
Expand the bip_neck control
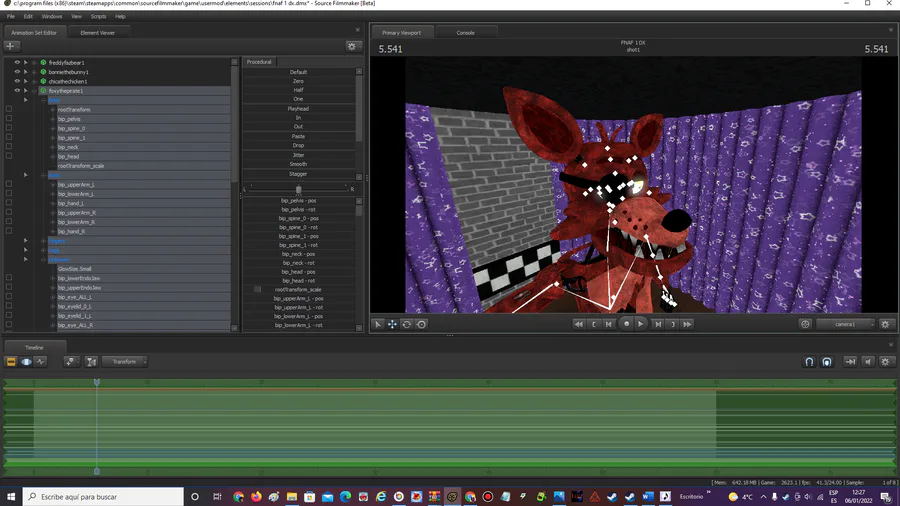coord(53,147)
